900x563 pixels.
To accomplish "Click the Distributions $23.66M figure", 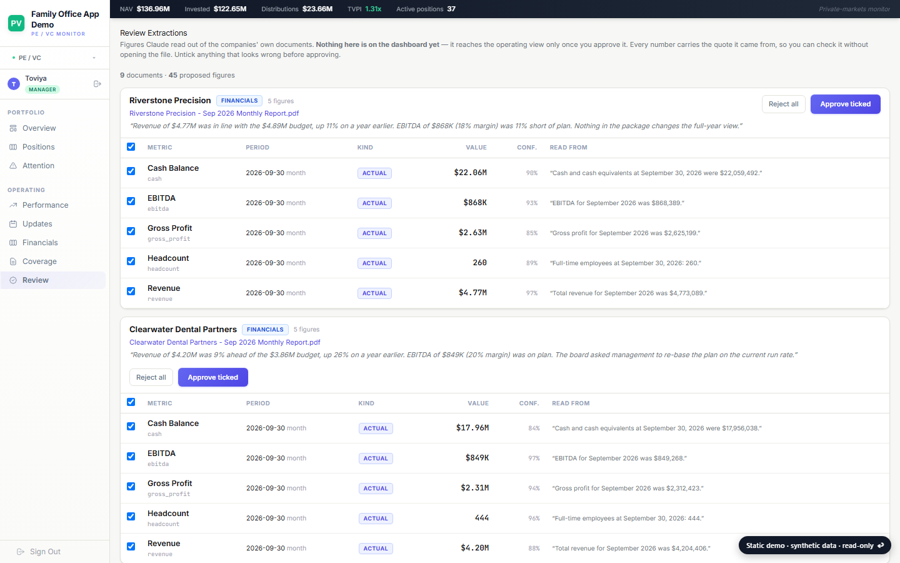I will [x=297, y=9].
